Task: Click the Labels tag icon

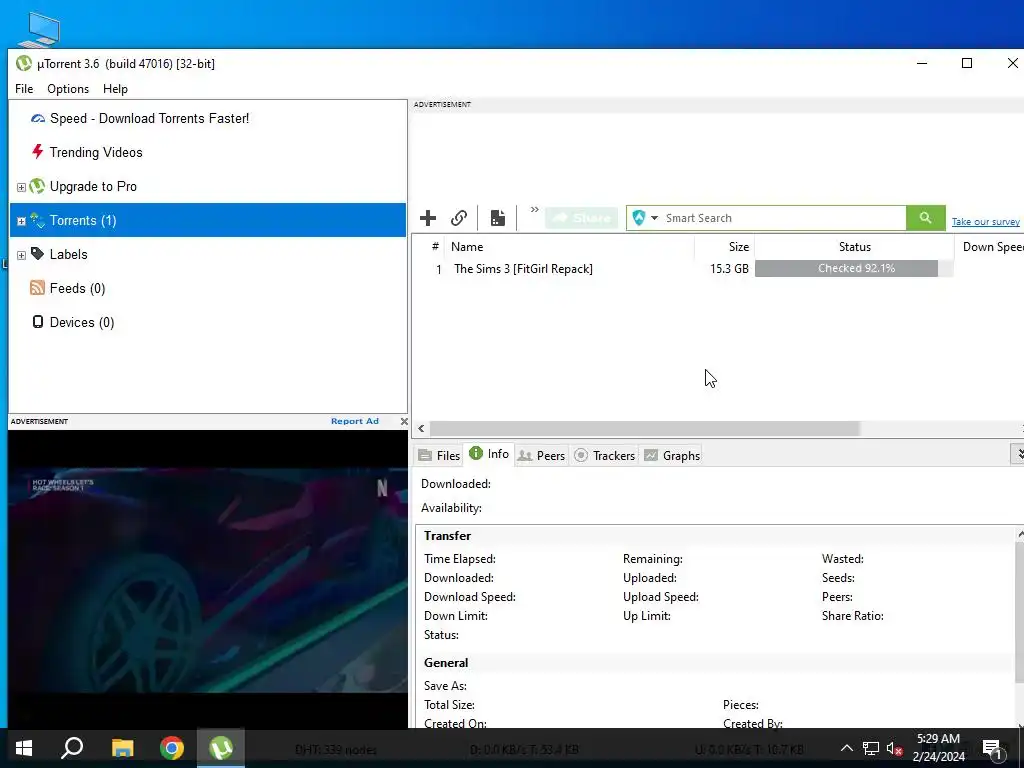Action: tap(38, 253)
